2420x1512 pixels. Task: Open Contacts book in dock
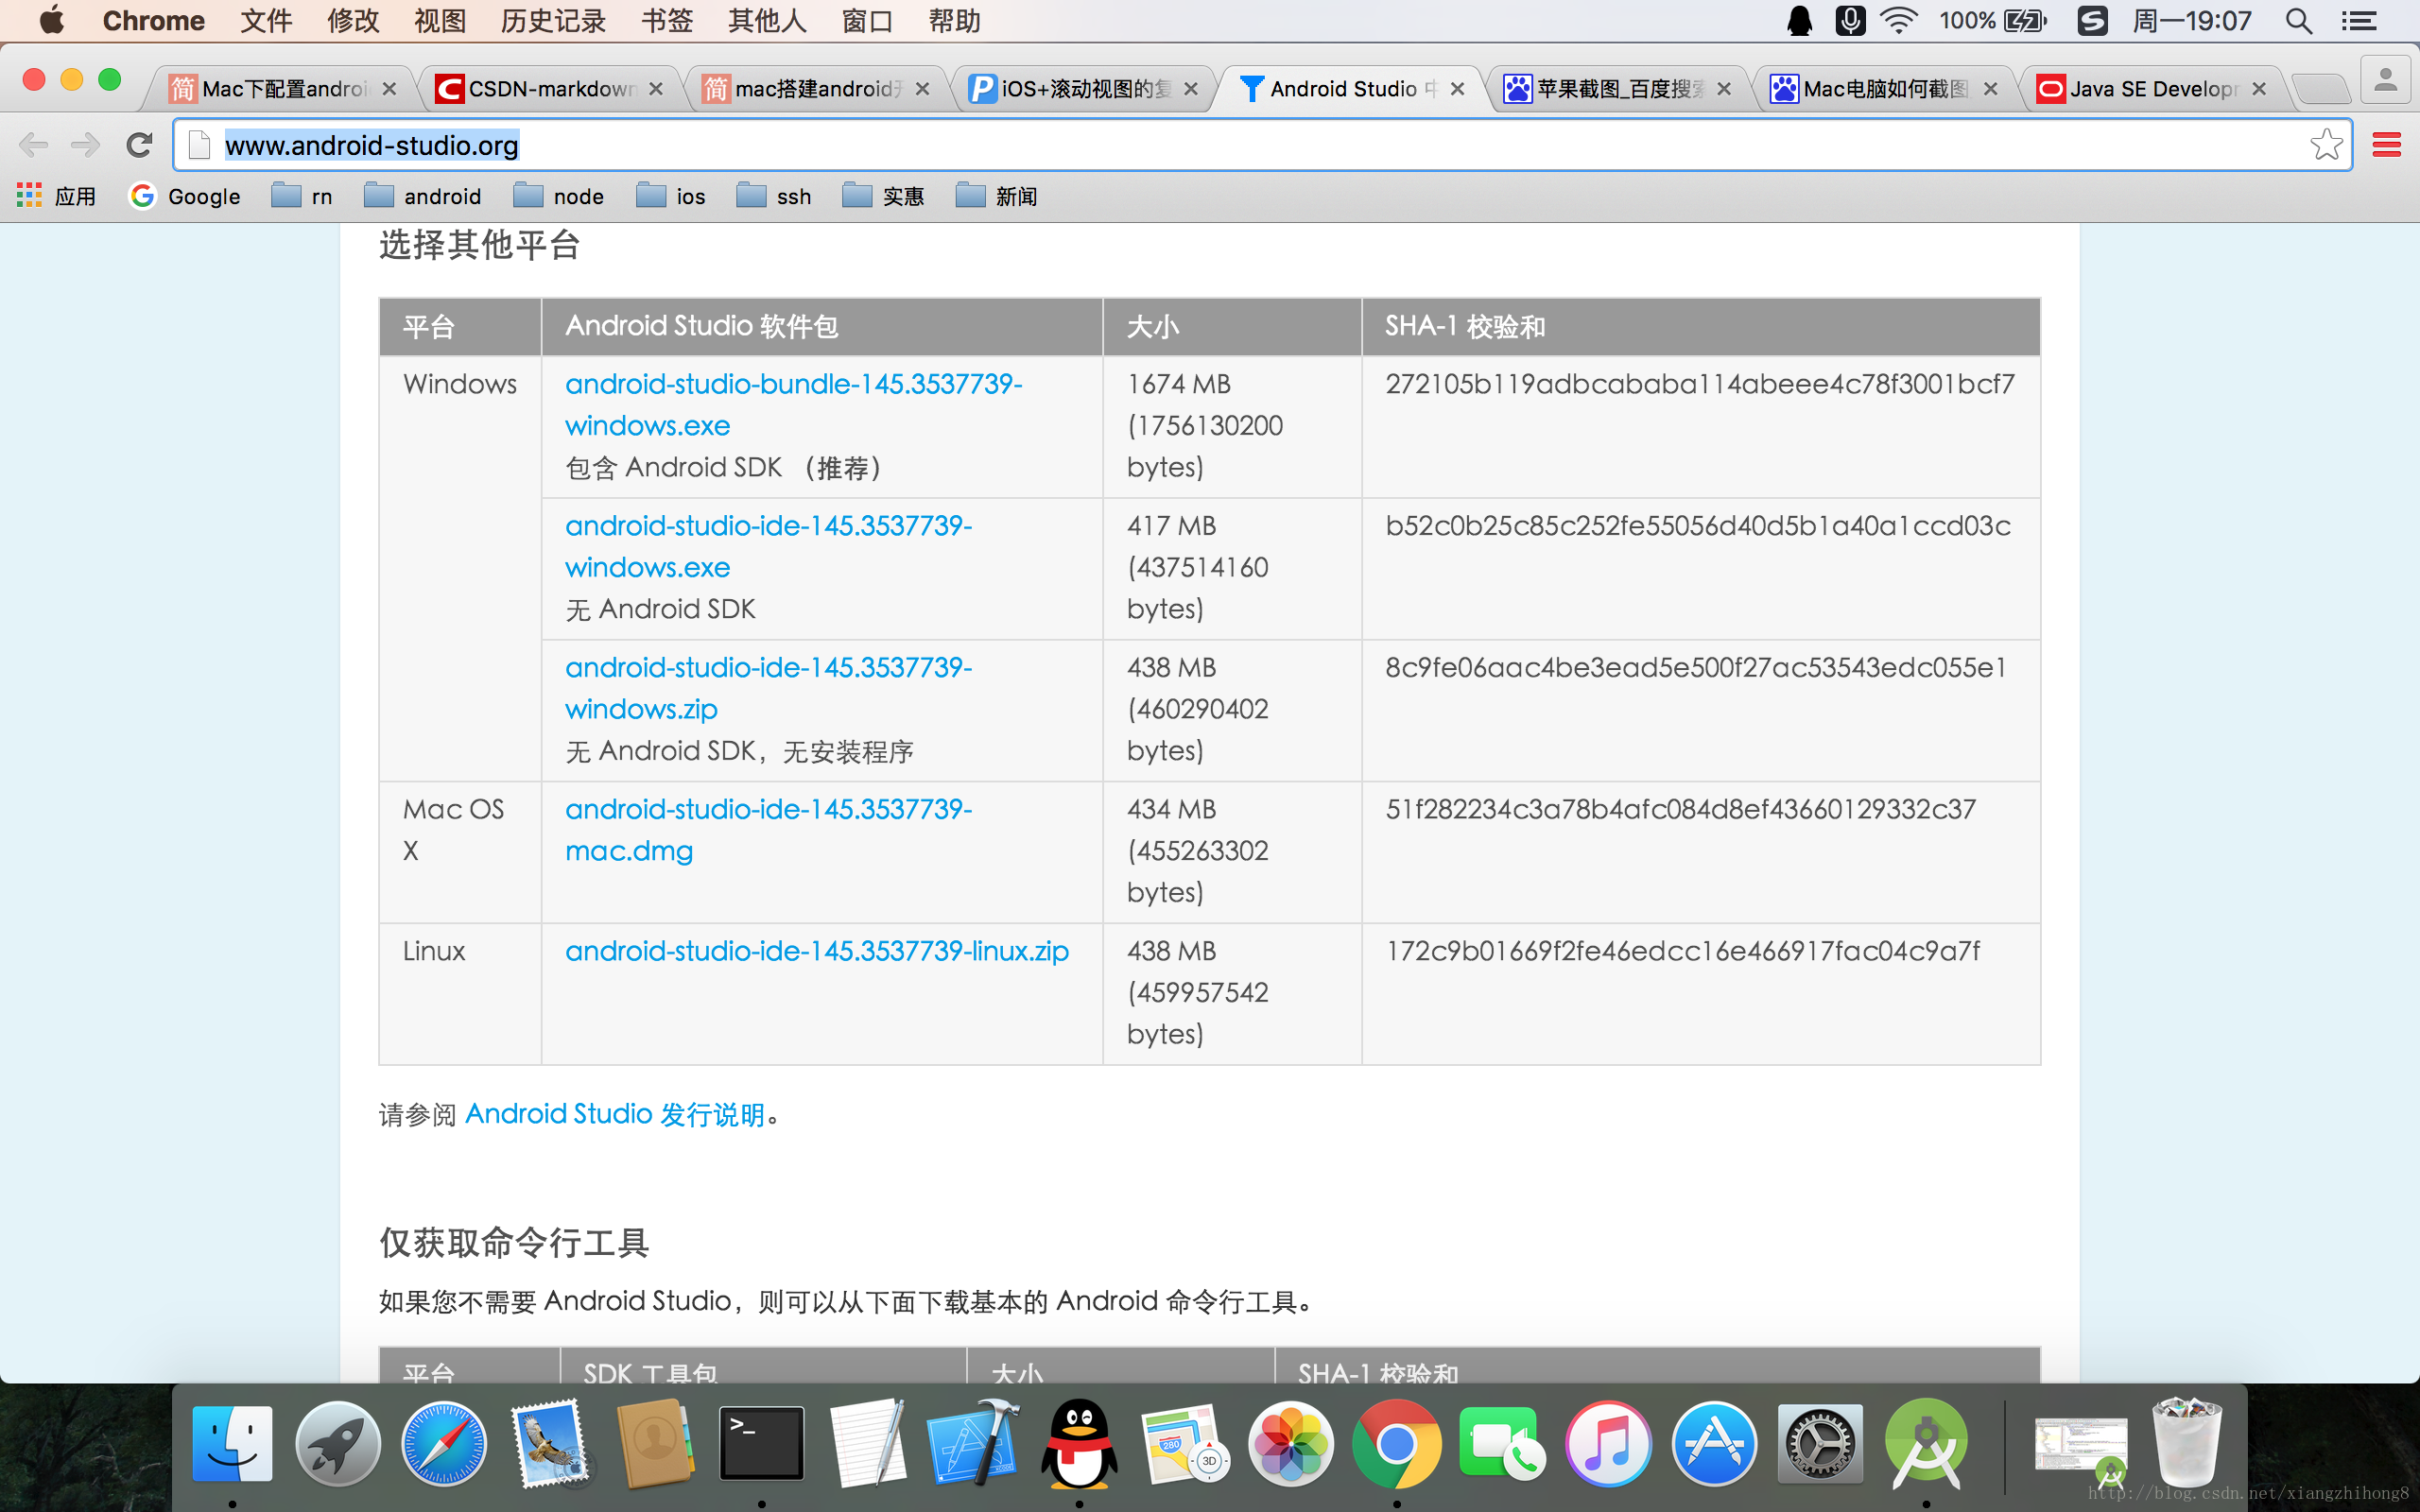pos(656,1444)
